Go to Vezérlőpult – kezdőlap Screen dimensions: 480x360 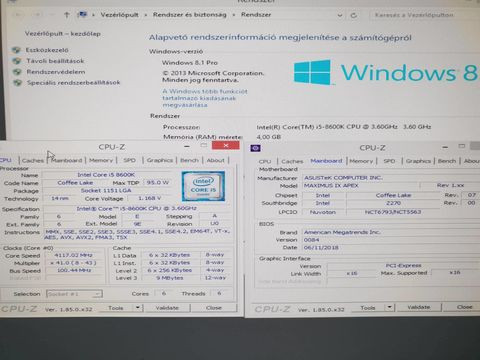tap(63, 34)
